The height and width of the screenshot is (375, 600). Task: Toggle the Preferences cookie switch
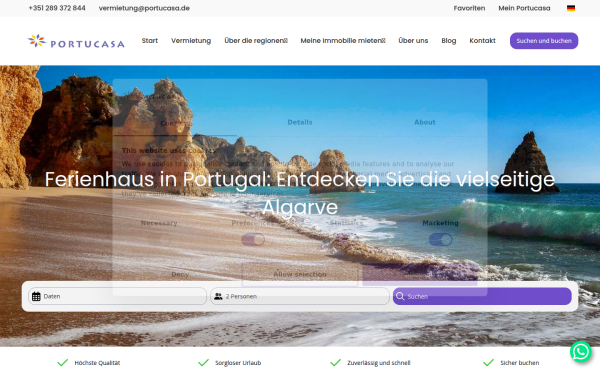click(253, 240)
